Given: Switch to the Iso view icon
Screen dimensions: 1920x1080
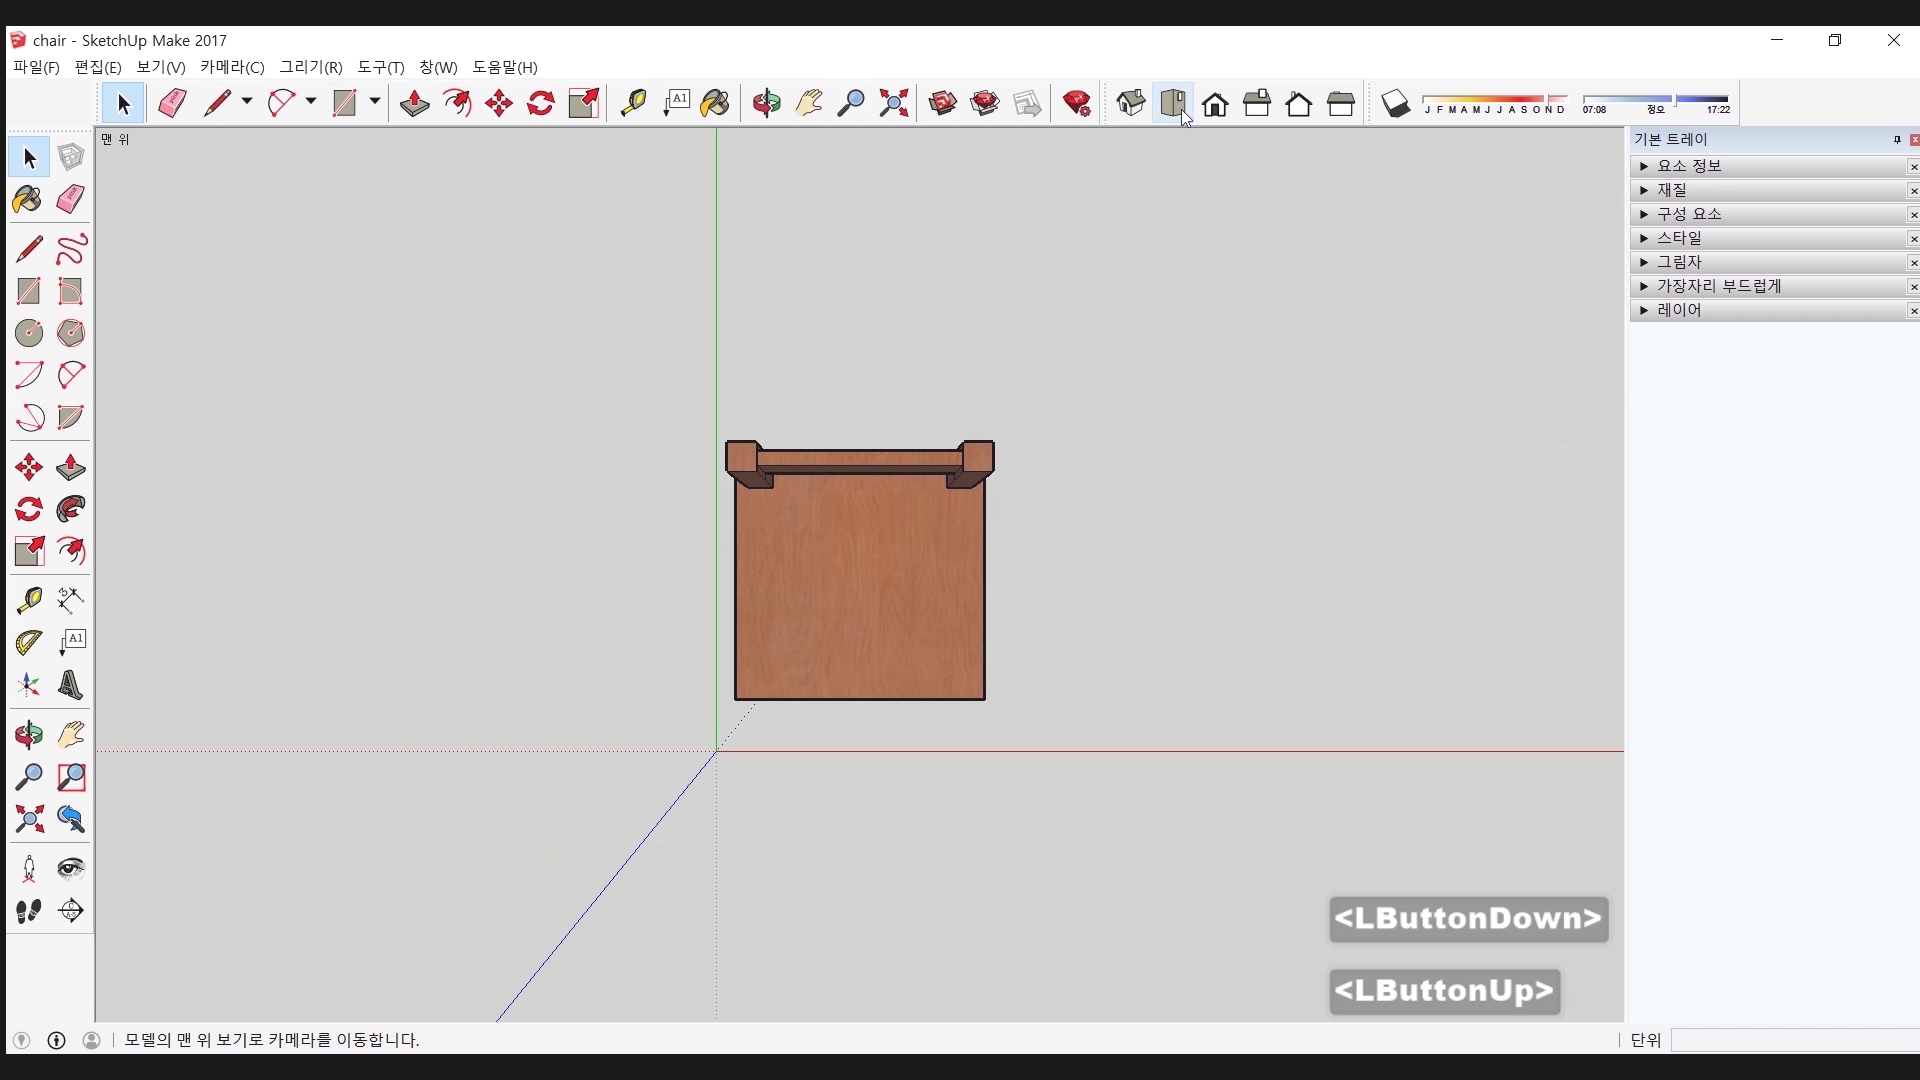Looking at the screenshot, I should click(x=1131, y=103).
